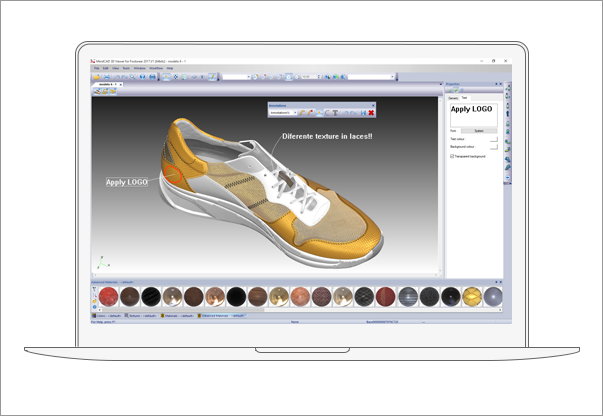The width and height of the screenshot is (603, 416).
Task: Click the blue minus icon in the right toolbar
Action: click(508, 178)
